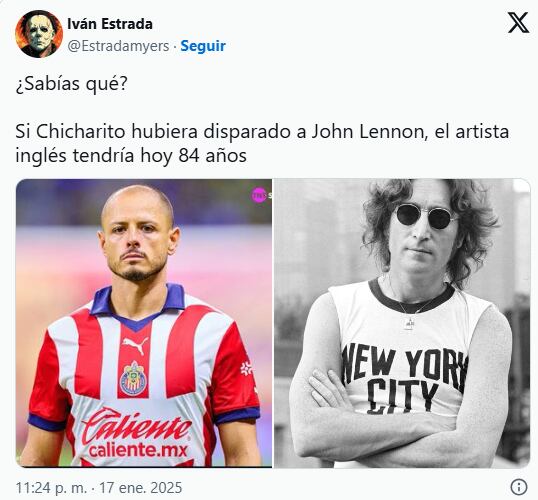Click the pink TNT watermark on left photo
This screenshot has height=500, width=538.
(x=259, y=195)
